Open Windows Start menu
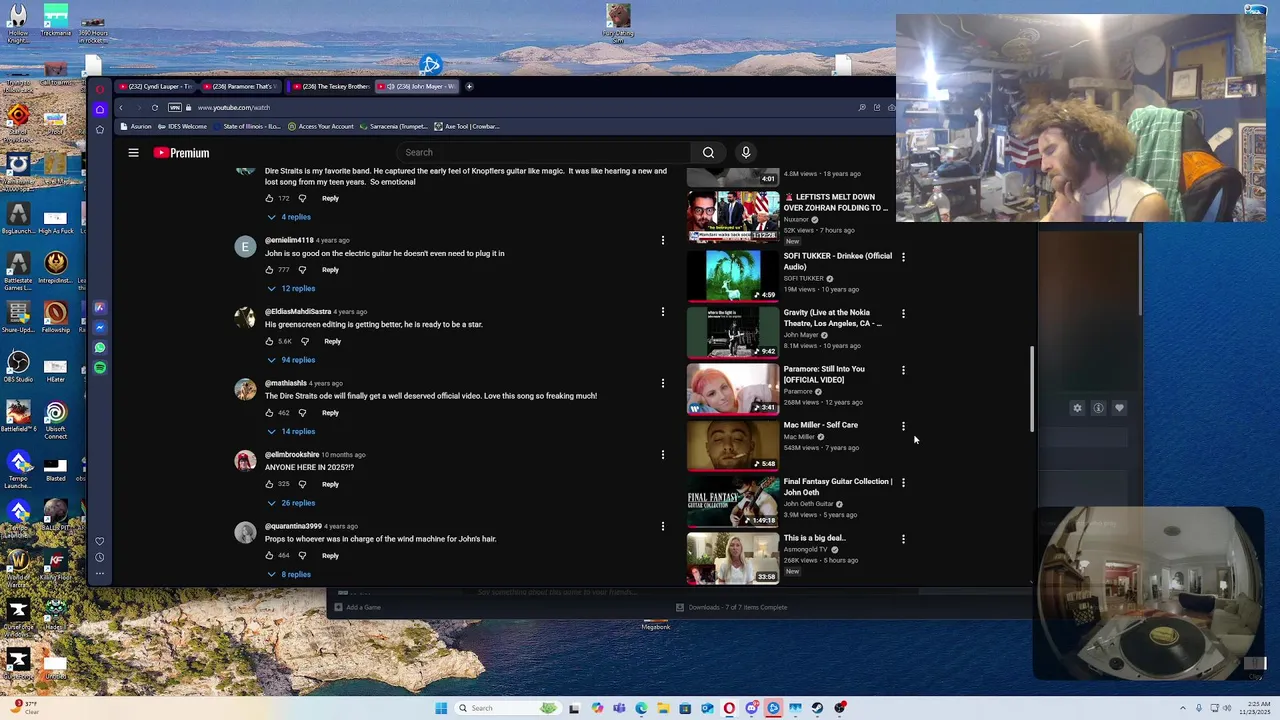Image resolution: width=1280 pixels, height=720 pixels. (441, 708)
